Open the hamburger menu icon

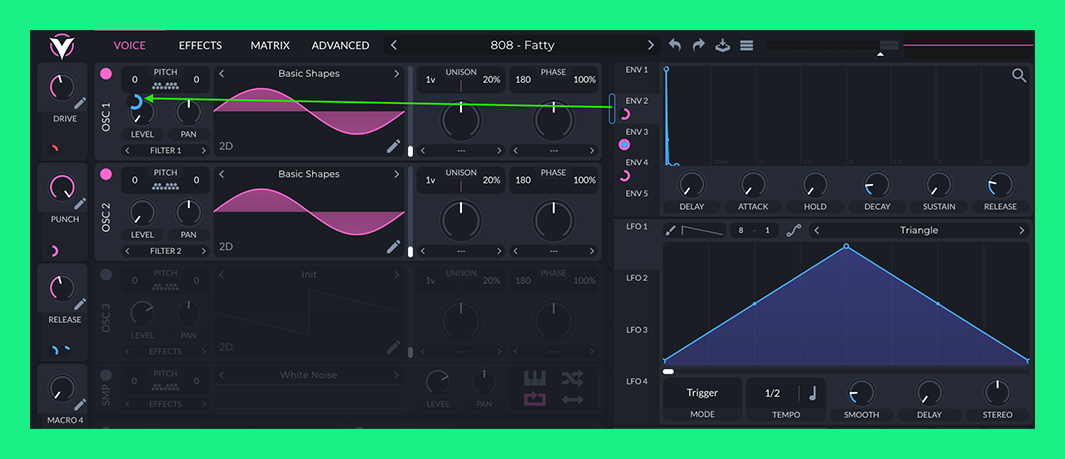point(746,46)
